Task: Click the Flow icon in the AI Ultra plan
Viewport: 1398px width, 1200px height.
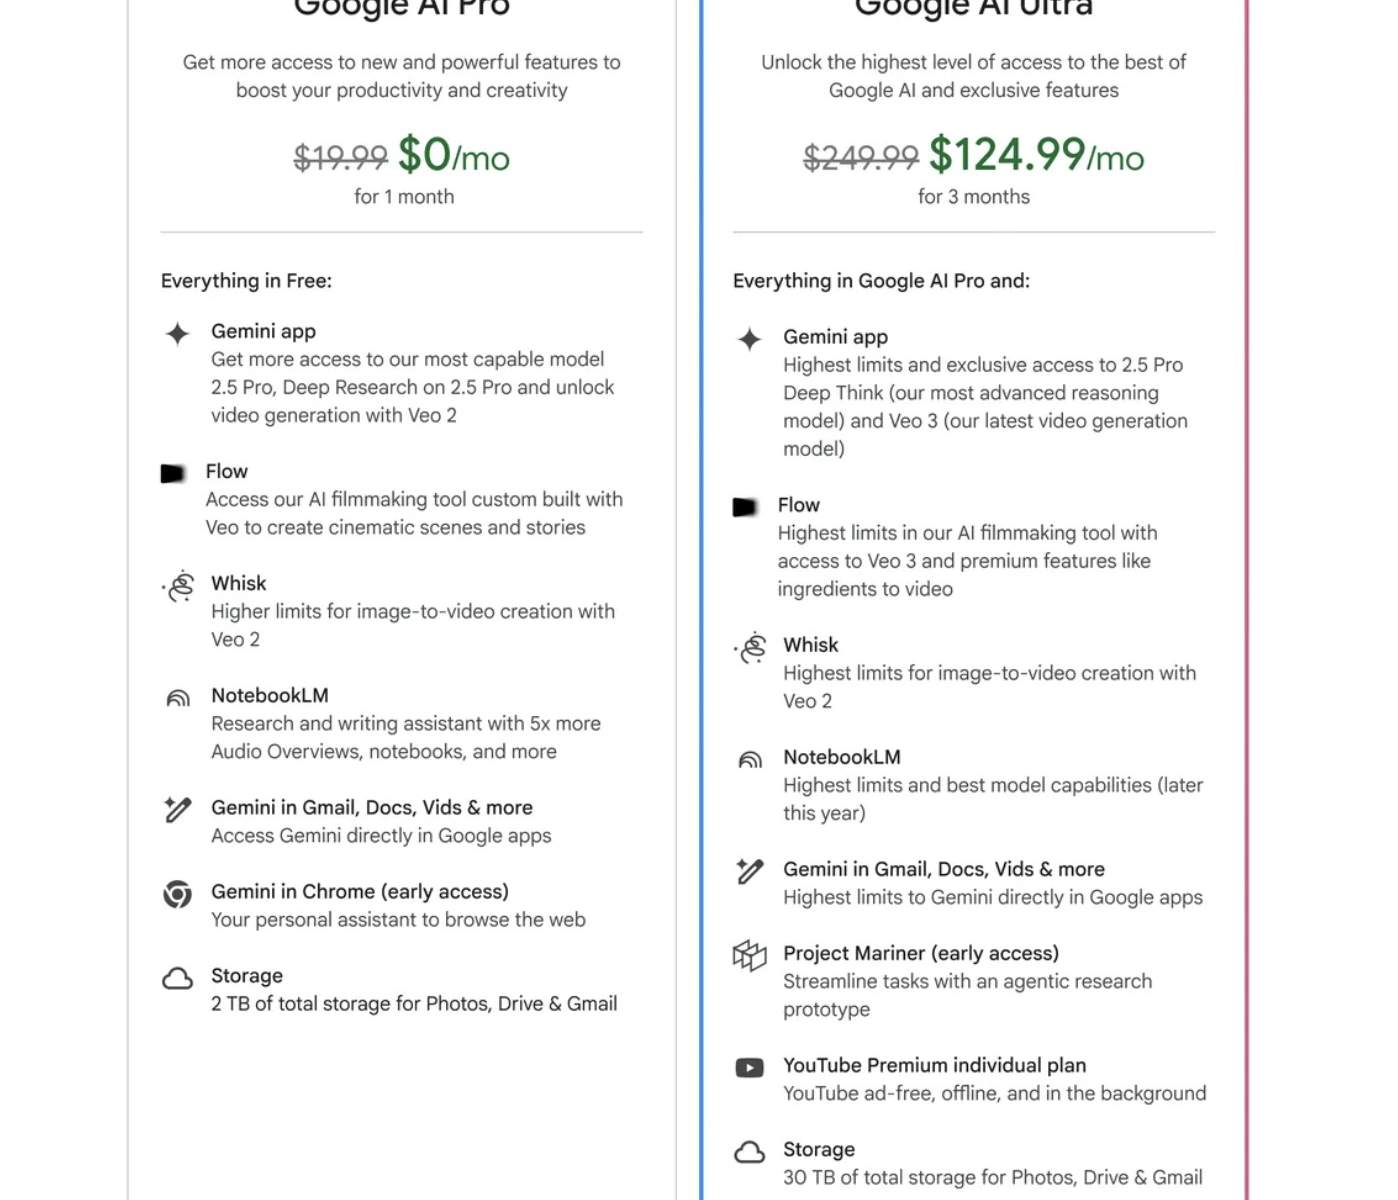Action: click(745, 507)
